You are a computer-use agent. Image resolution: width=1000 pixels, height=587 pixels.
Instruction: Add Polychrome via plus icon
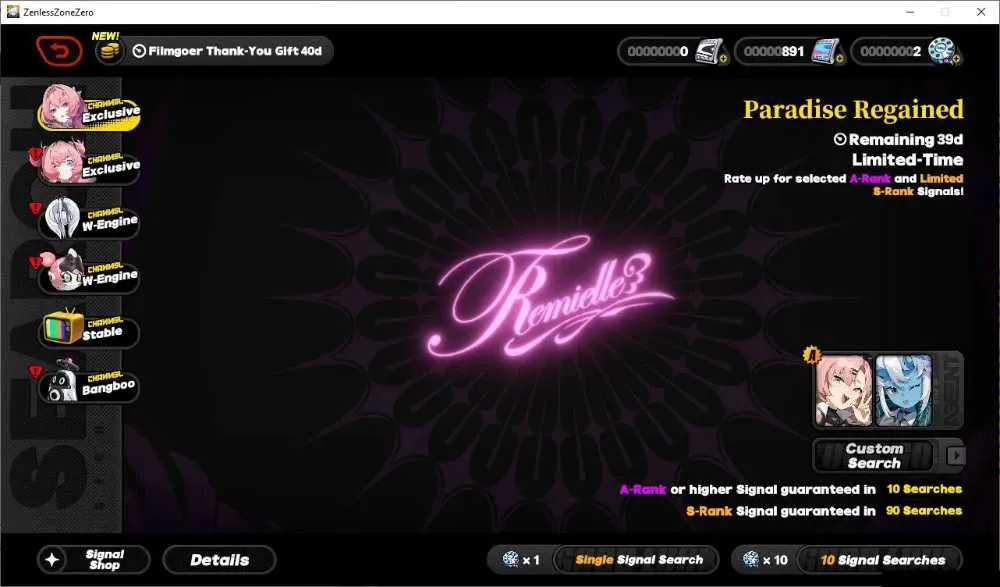956,59
